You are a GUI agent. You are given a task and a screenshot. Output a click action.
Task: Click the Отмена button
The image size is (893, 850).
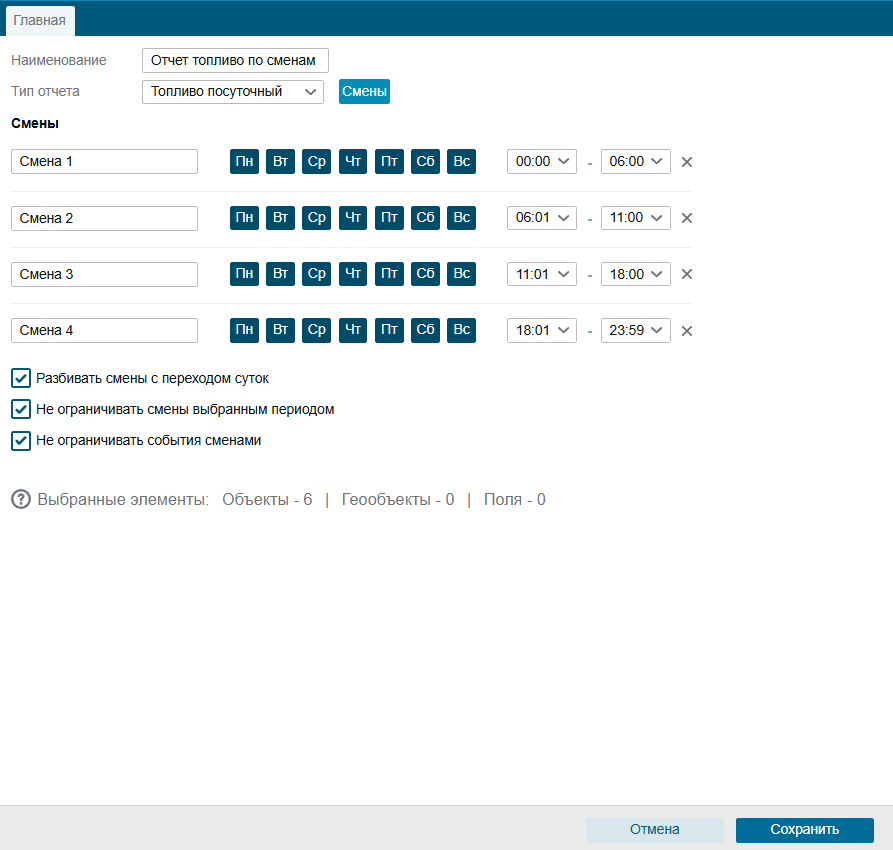[x=654, y=829]
